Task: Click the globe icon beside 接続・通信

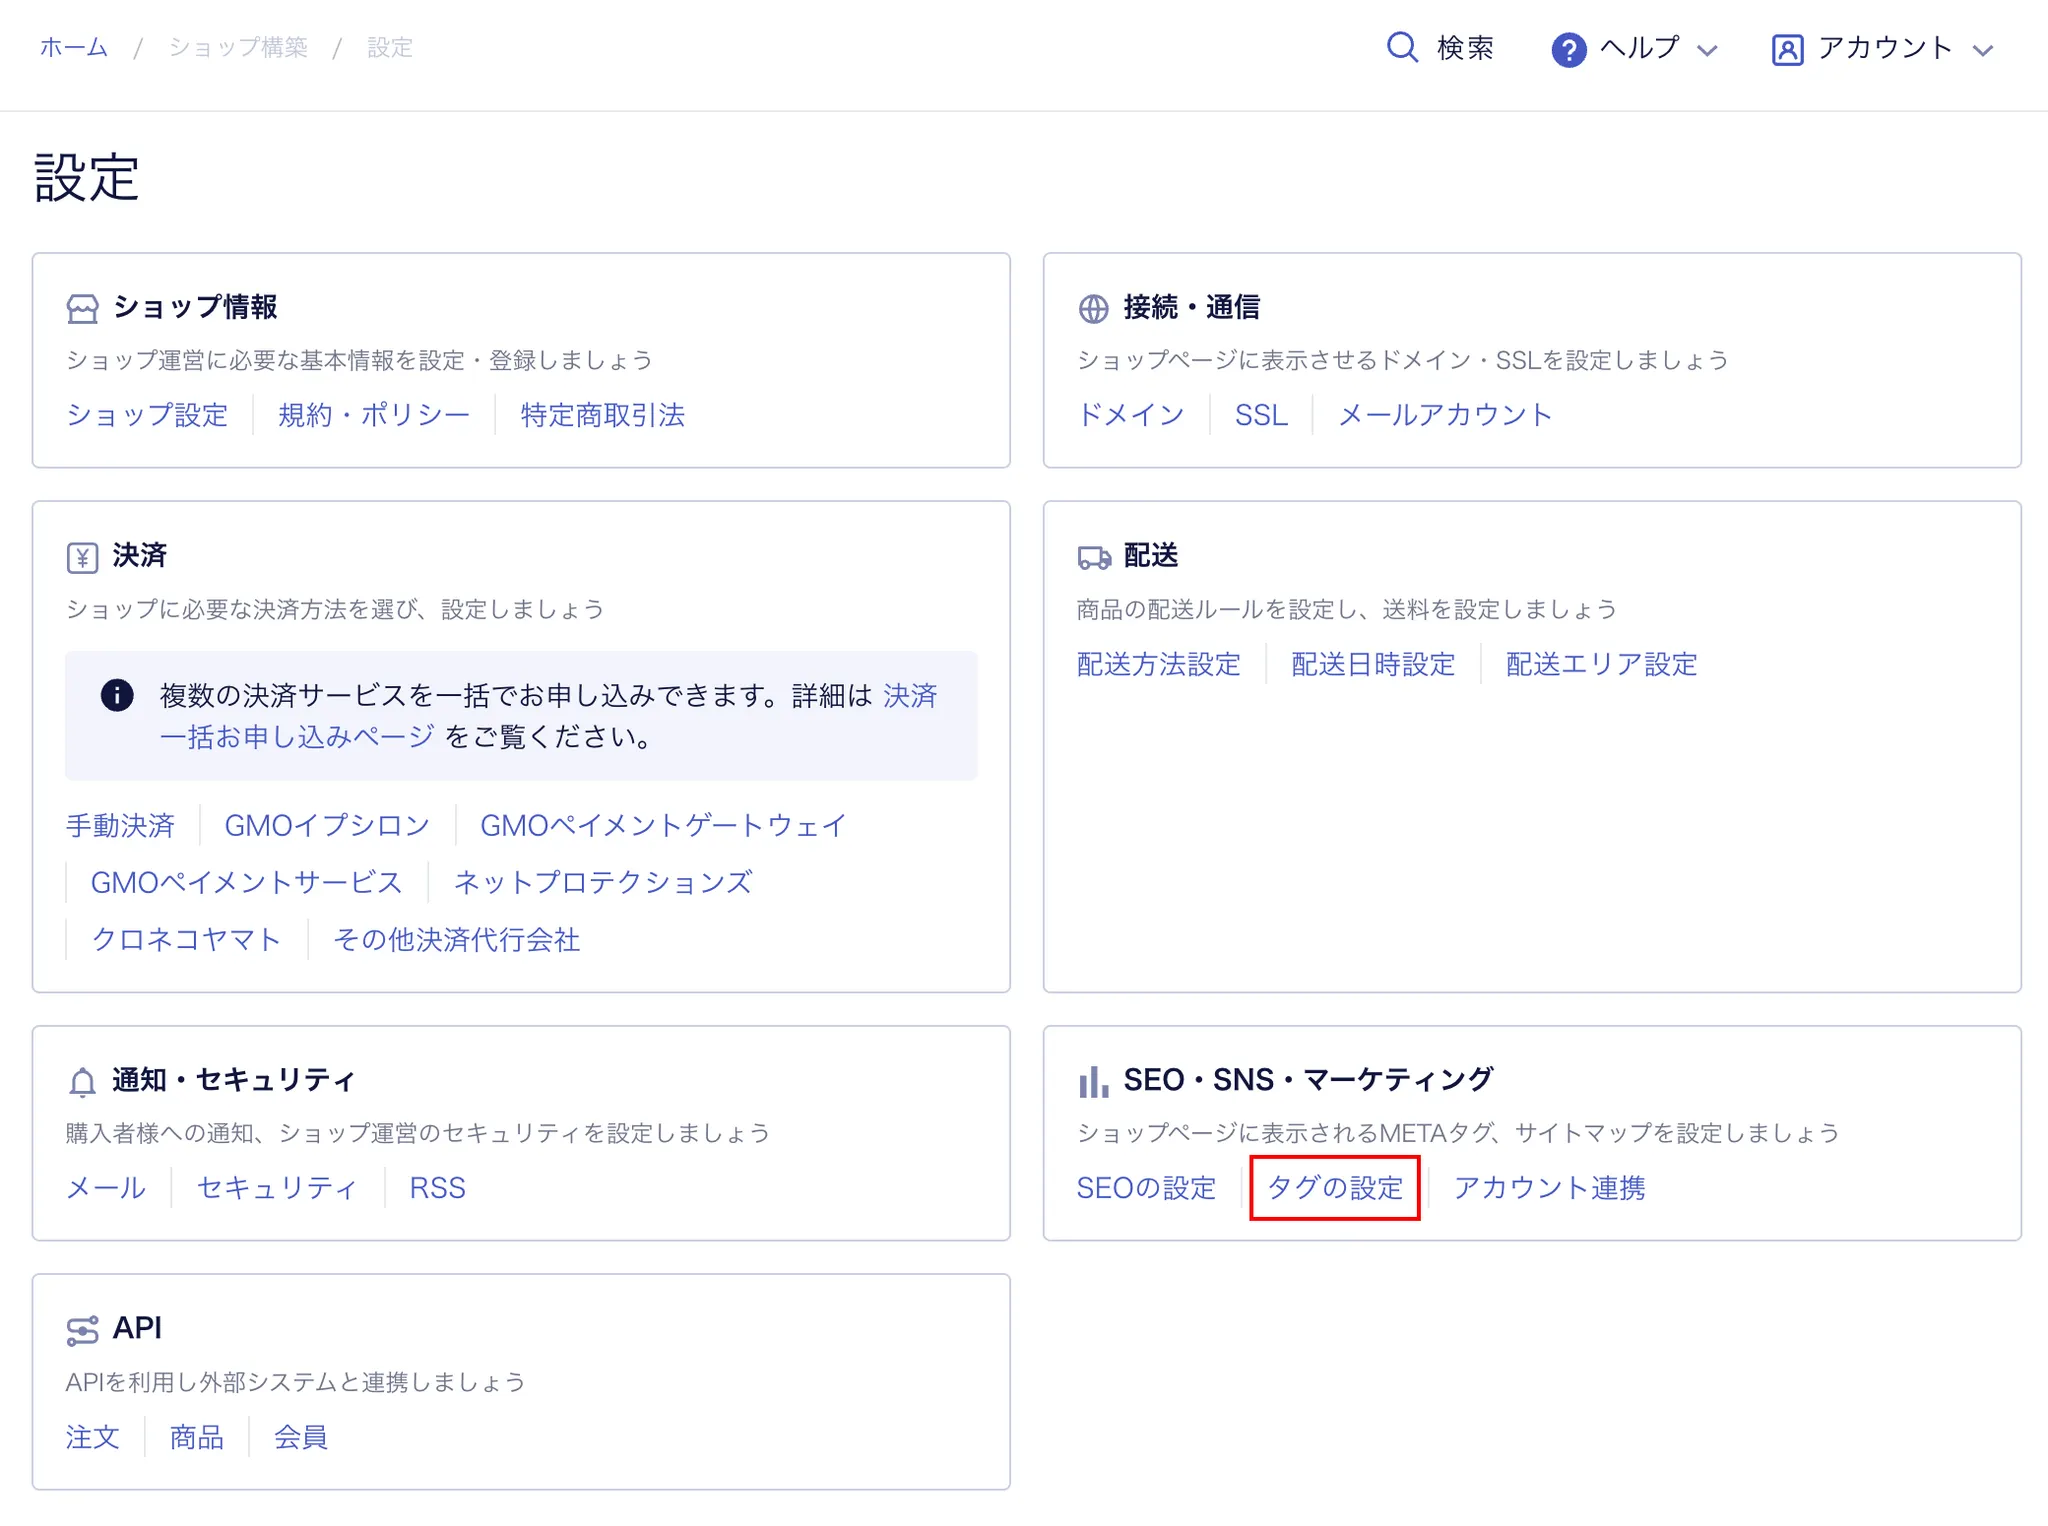Action: tap(1093, 309)
